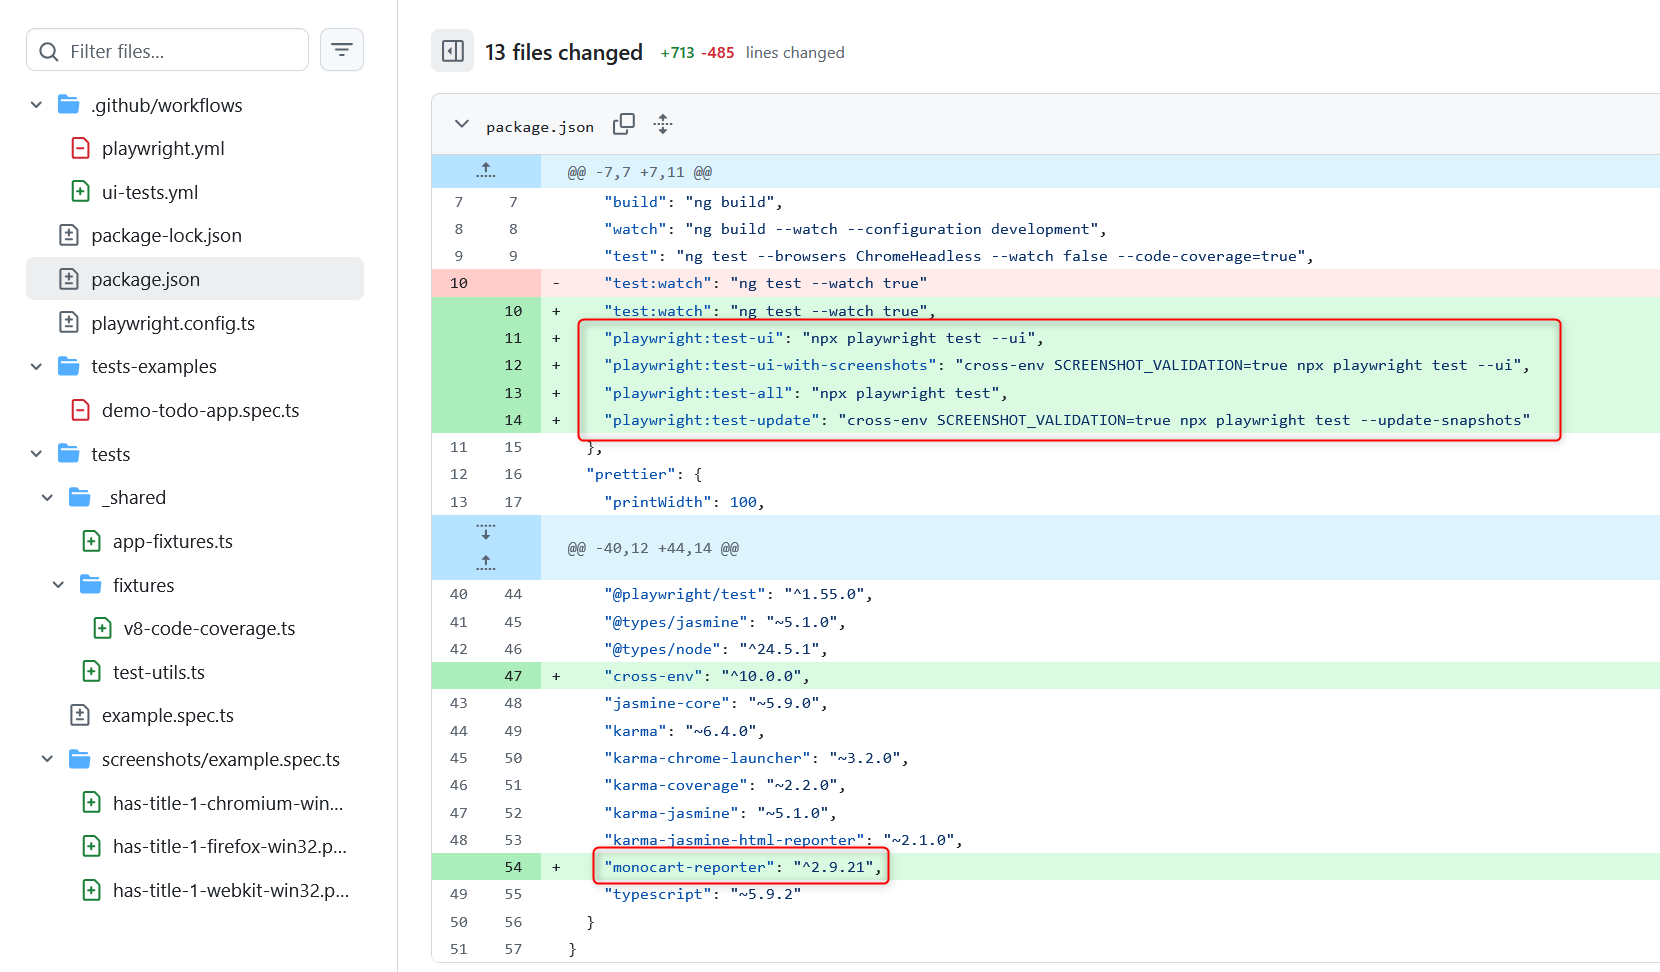Toggle the file tree sidebar panel
The width and height of the screenshot is (1660, 972).
452,51
